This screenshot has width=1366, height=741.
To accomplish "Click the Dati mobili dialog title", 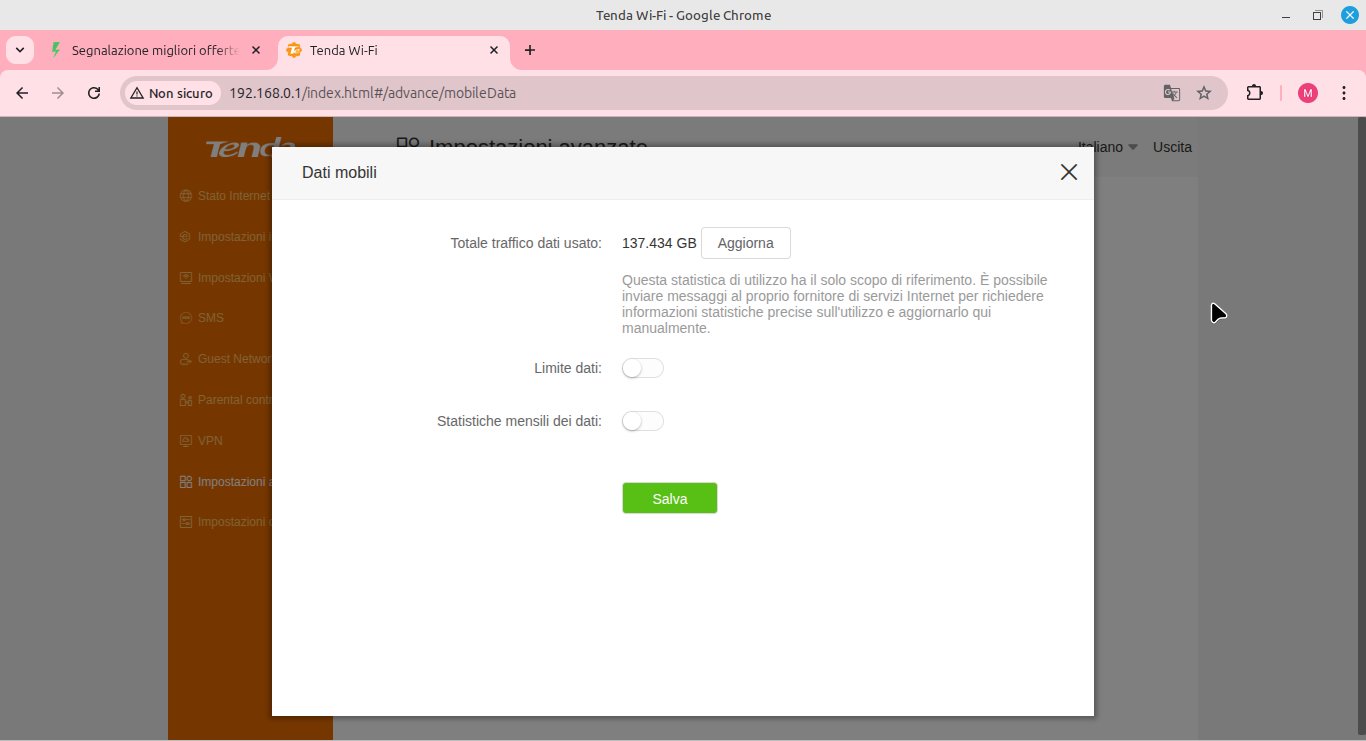I will click(340, 173).
